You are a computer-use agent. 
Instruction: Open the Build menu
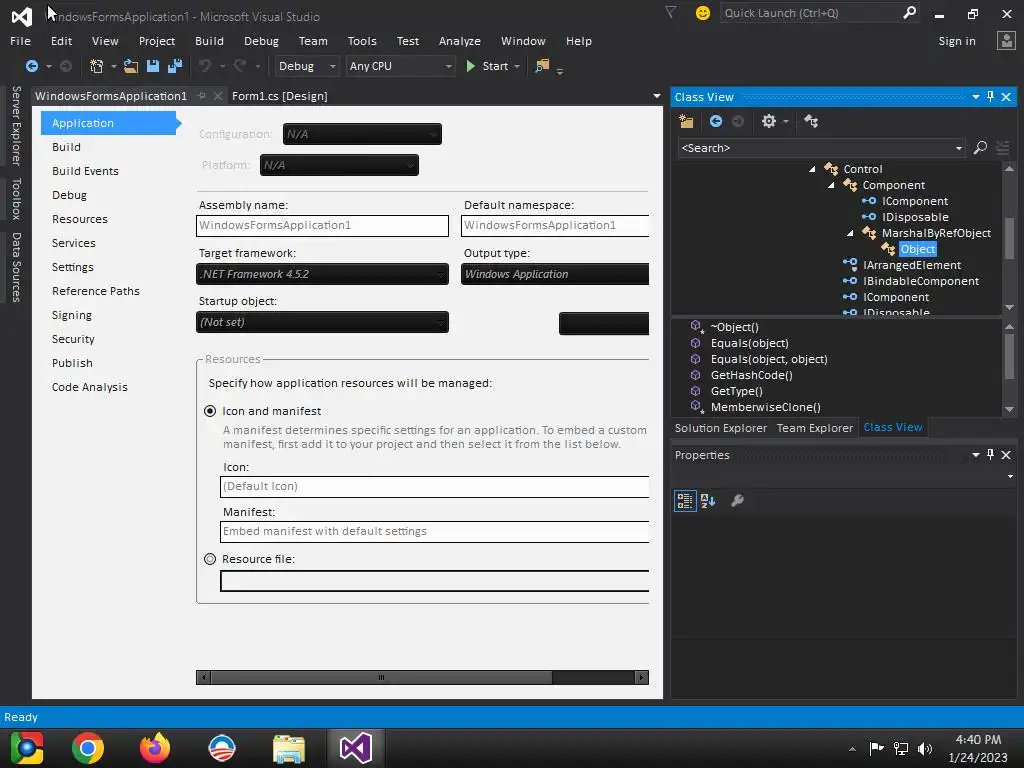(210, 41)
